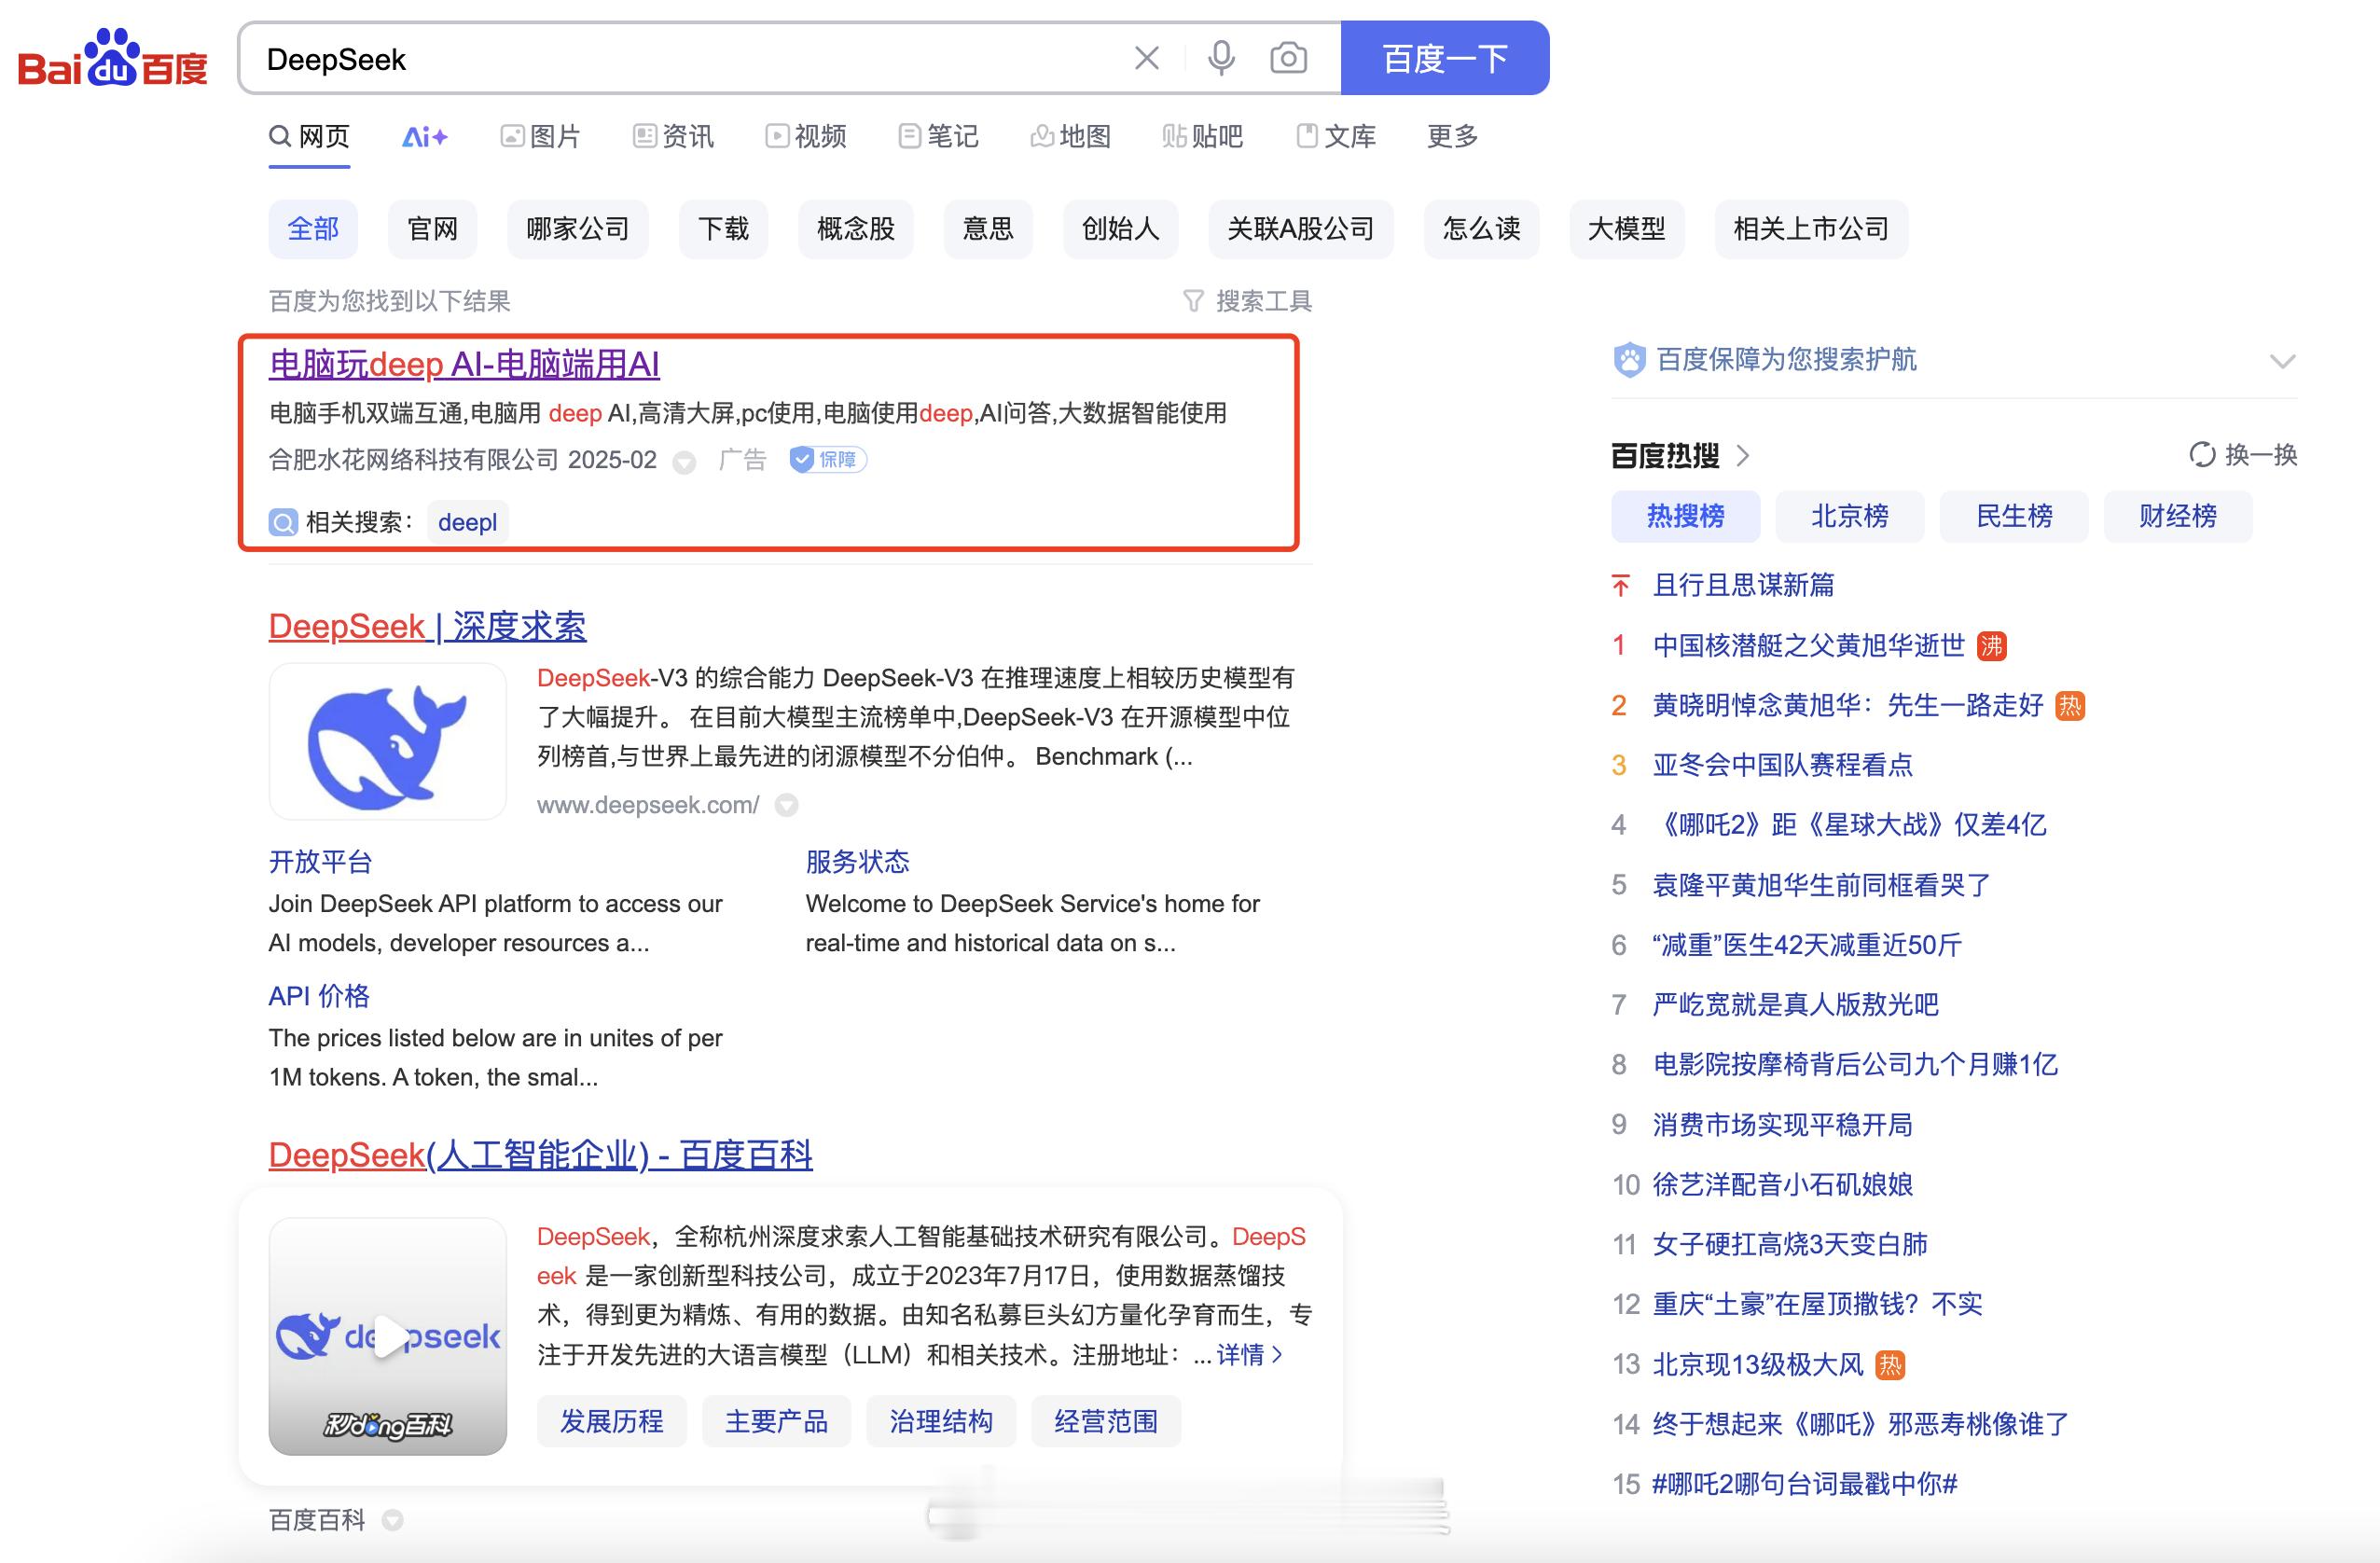Open the AI+ tab
Screen dimensions: 2380x1563
point(425,136)
